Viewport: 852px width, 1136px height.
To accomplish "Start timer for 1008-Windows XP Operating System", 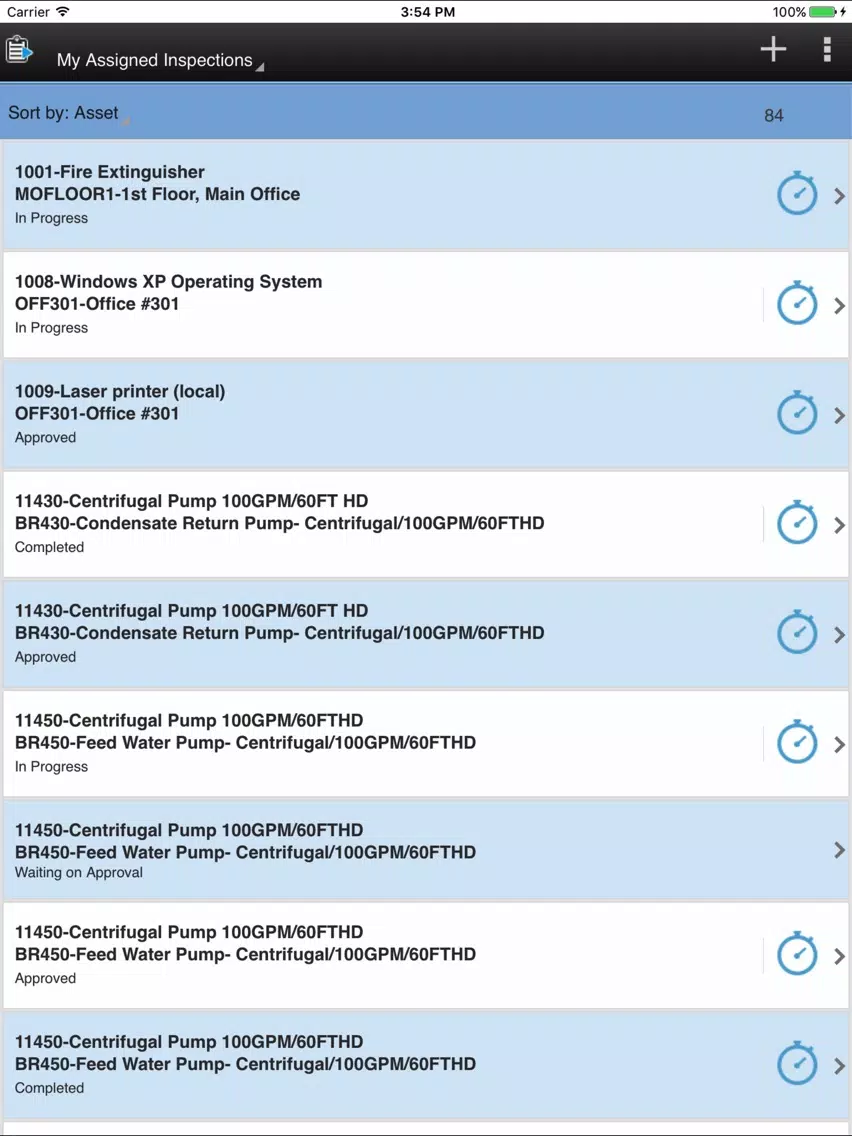I will coord(797,304).
